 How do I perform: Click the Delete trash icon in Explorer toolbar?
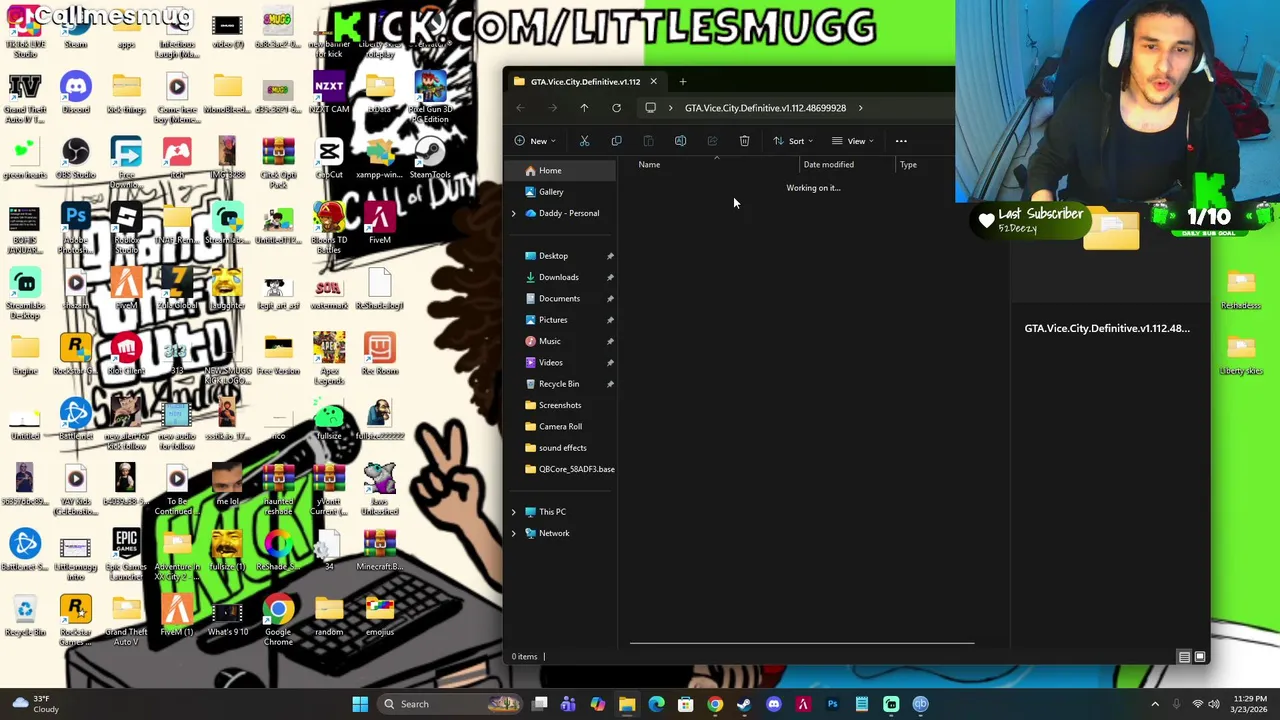pos(744,141)
